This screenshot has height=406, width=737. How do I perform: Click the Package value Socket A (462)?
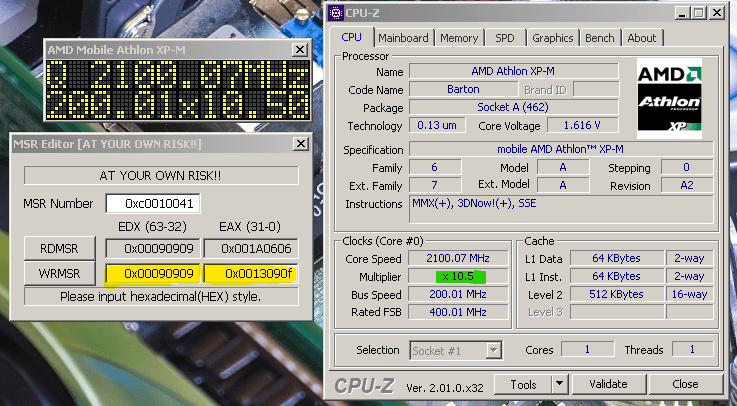[513, 107]
